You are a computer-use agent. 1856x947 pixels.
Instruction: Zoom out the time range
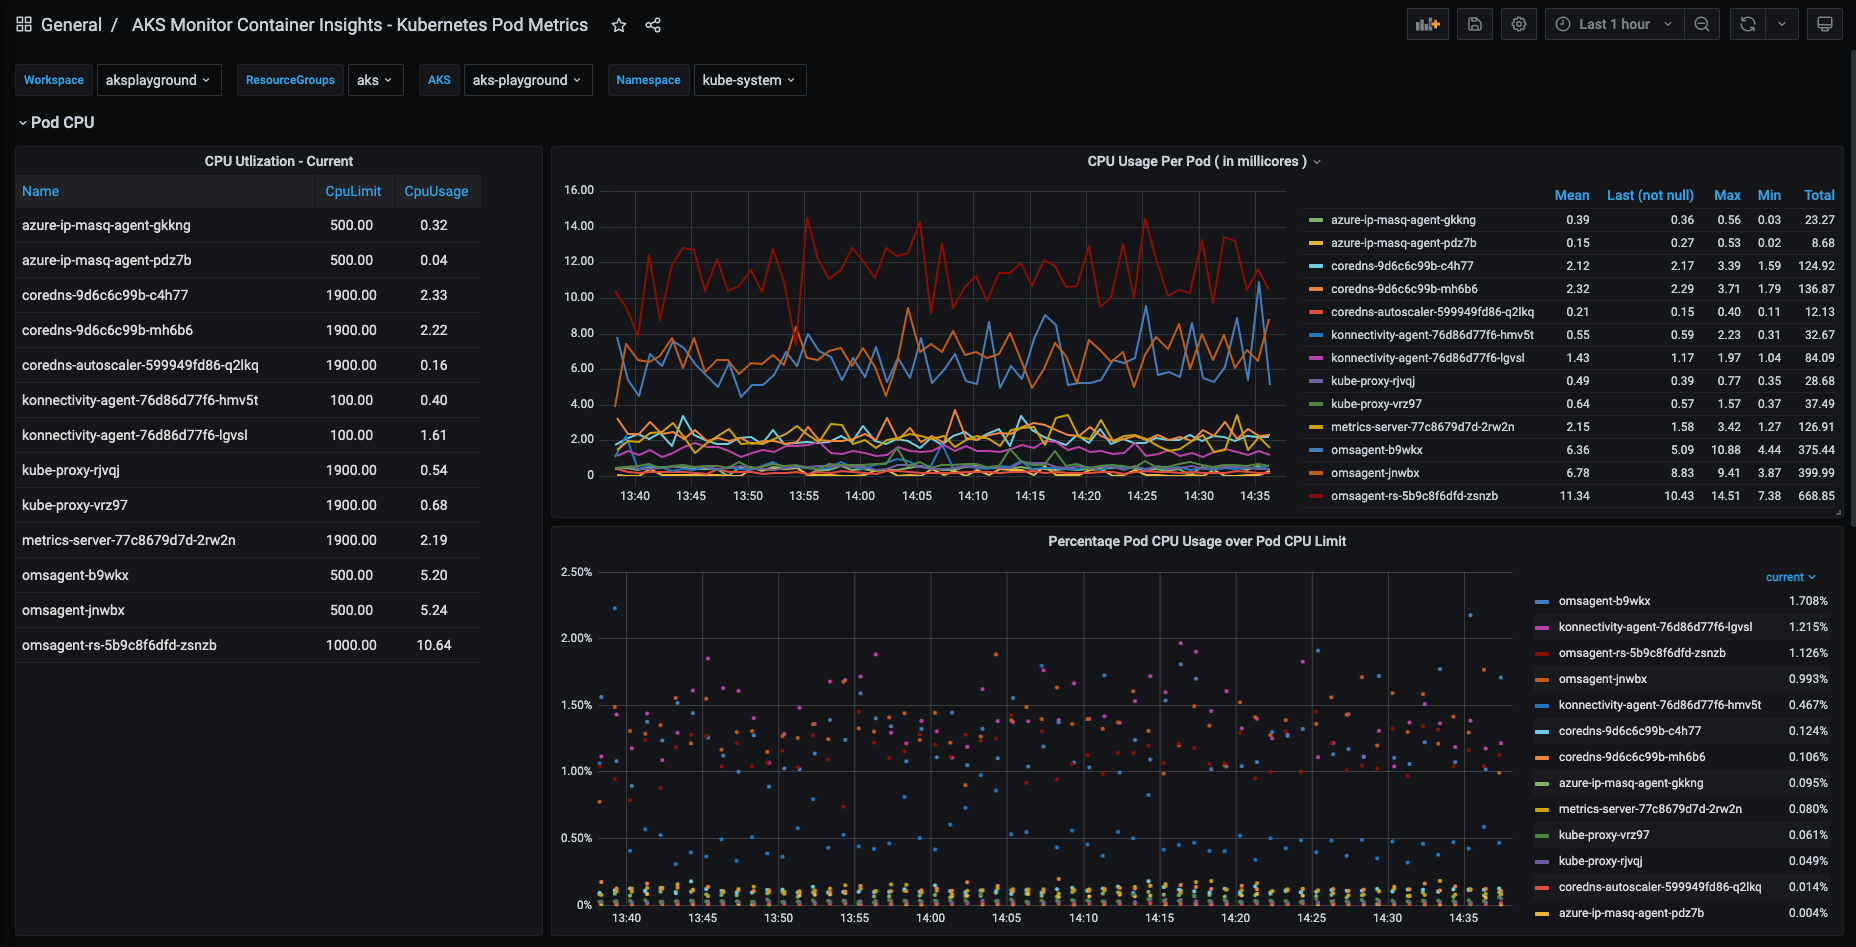pyautogui.click(x=1702, y=25)
